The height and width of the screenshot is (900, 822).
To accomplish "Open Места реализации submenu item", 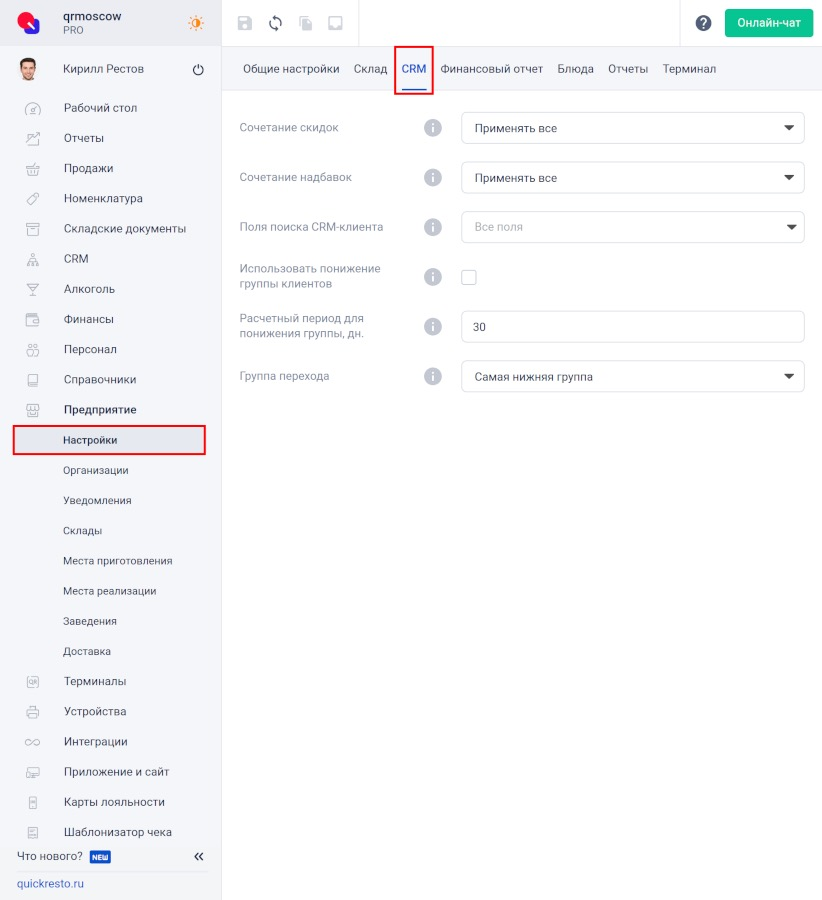I will (x=109, y=591).
